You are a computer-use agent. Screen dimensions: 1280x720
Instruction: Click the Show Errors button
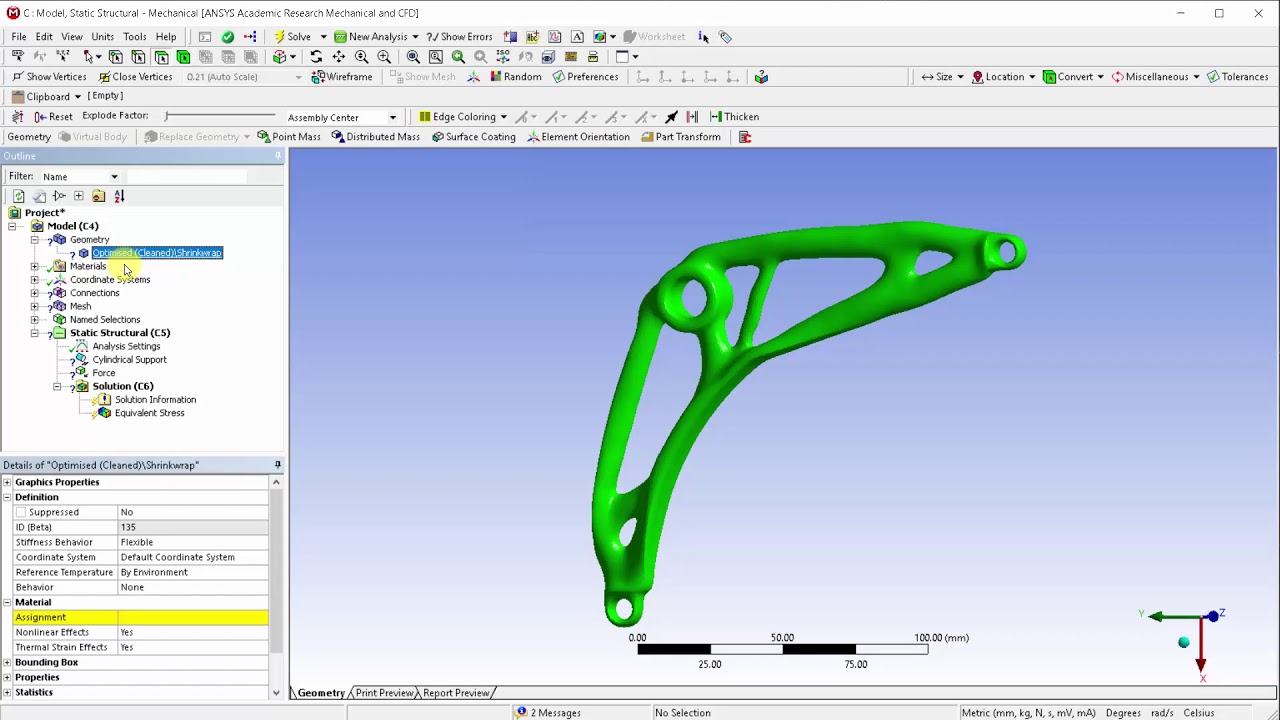459,37
